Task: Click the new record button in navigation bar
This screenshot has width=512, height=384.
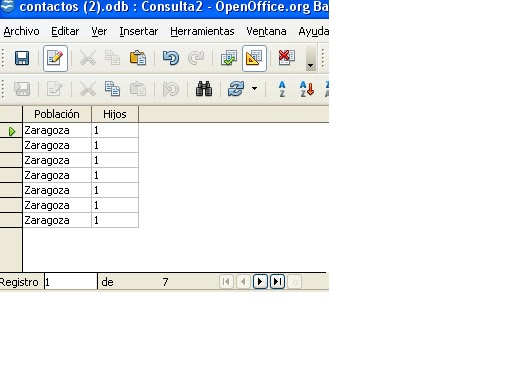Action: 295,282
